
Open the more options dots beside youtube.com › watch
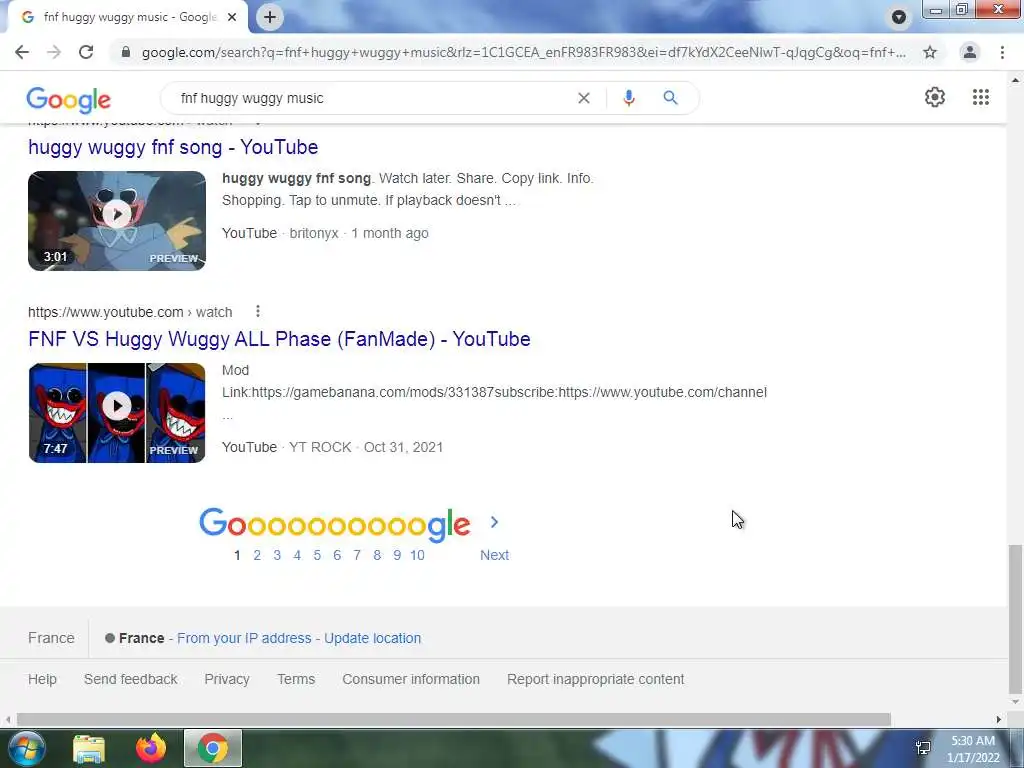pos(258,312)
